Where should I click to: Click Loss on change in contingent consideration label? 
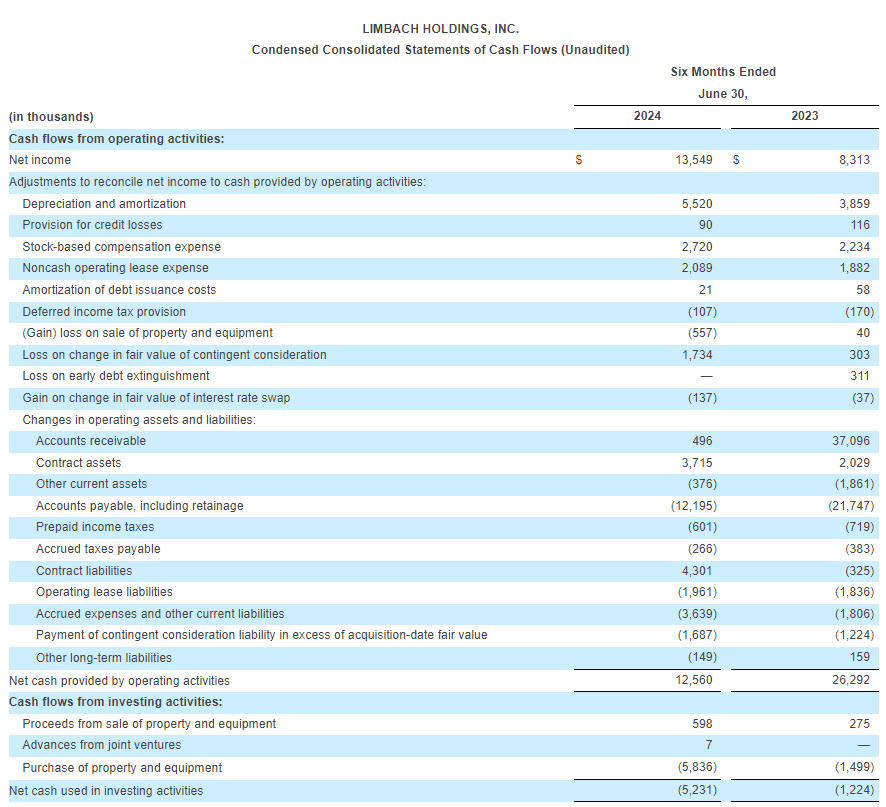point(175,355)
